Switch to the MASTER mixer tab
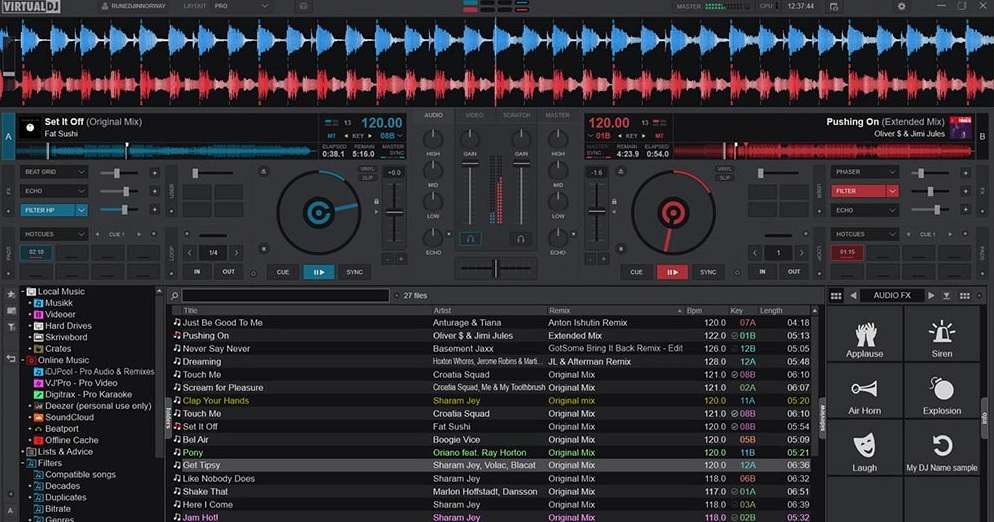 (x=557, y=115)
